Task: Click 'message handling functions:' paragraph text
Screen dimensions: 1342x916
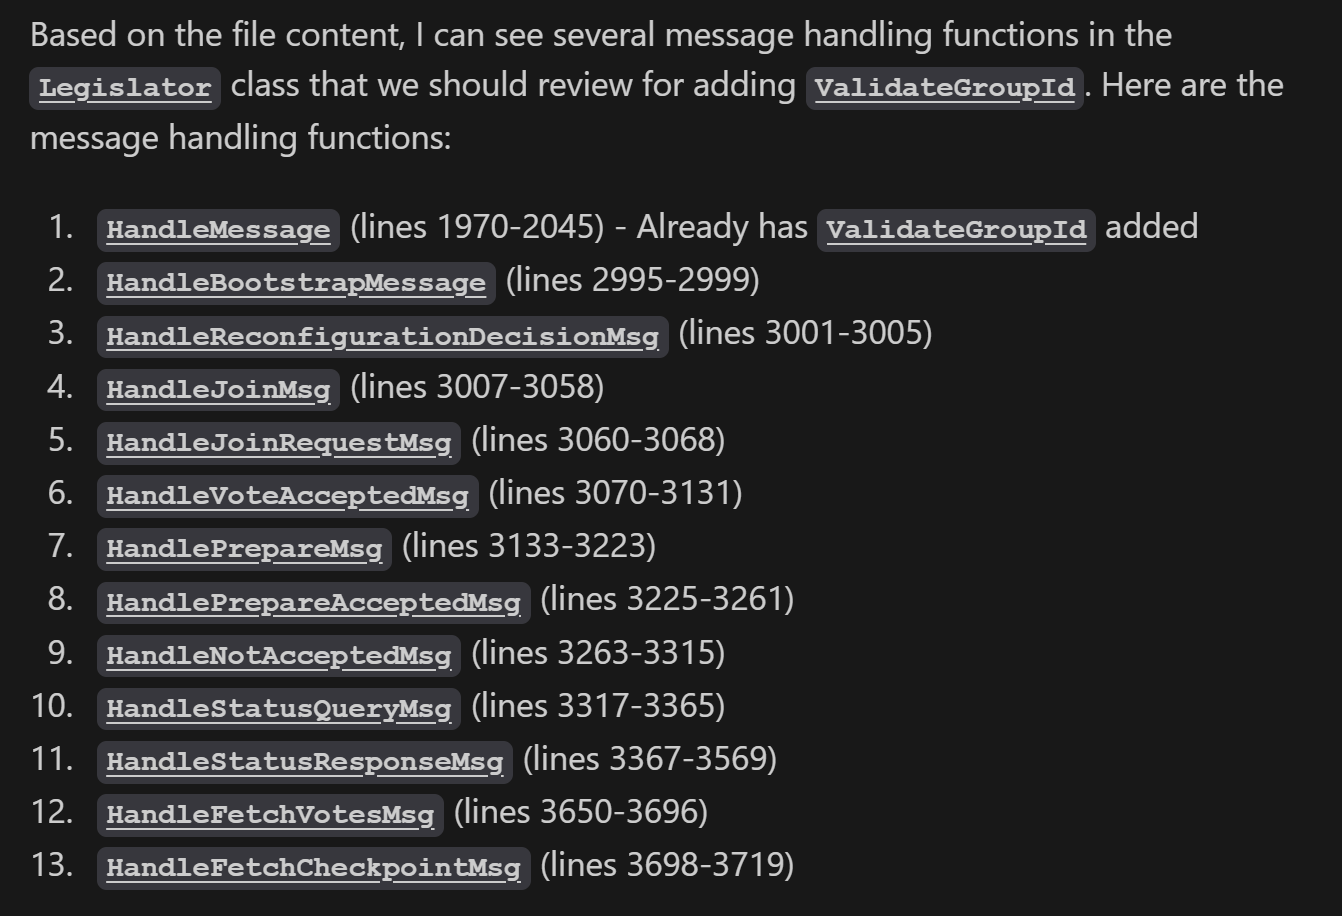Action: 241,136
